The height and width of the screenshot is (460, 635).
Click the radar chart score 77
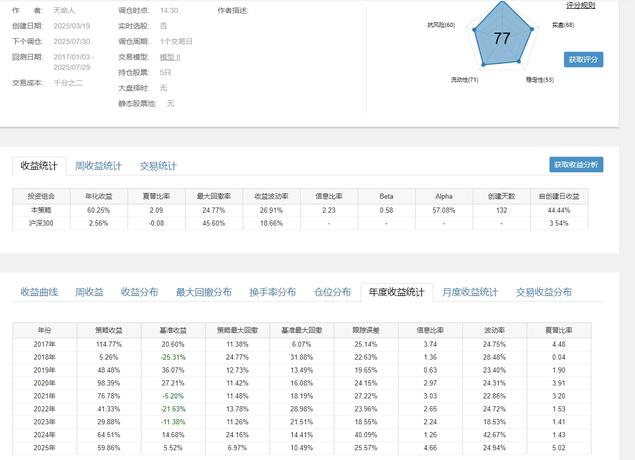click(502, 40)
